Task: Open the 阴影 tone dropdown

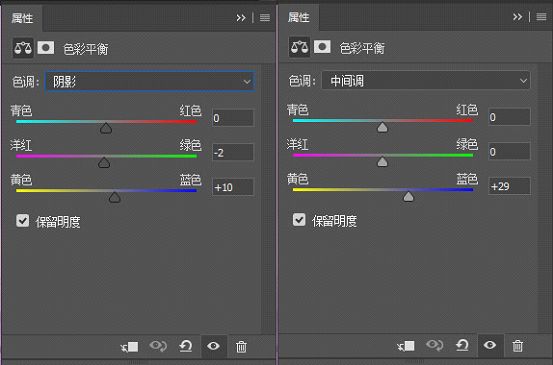Action: pos(150,81)
